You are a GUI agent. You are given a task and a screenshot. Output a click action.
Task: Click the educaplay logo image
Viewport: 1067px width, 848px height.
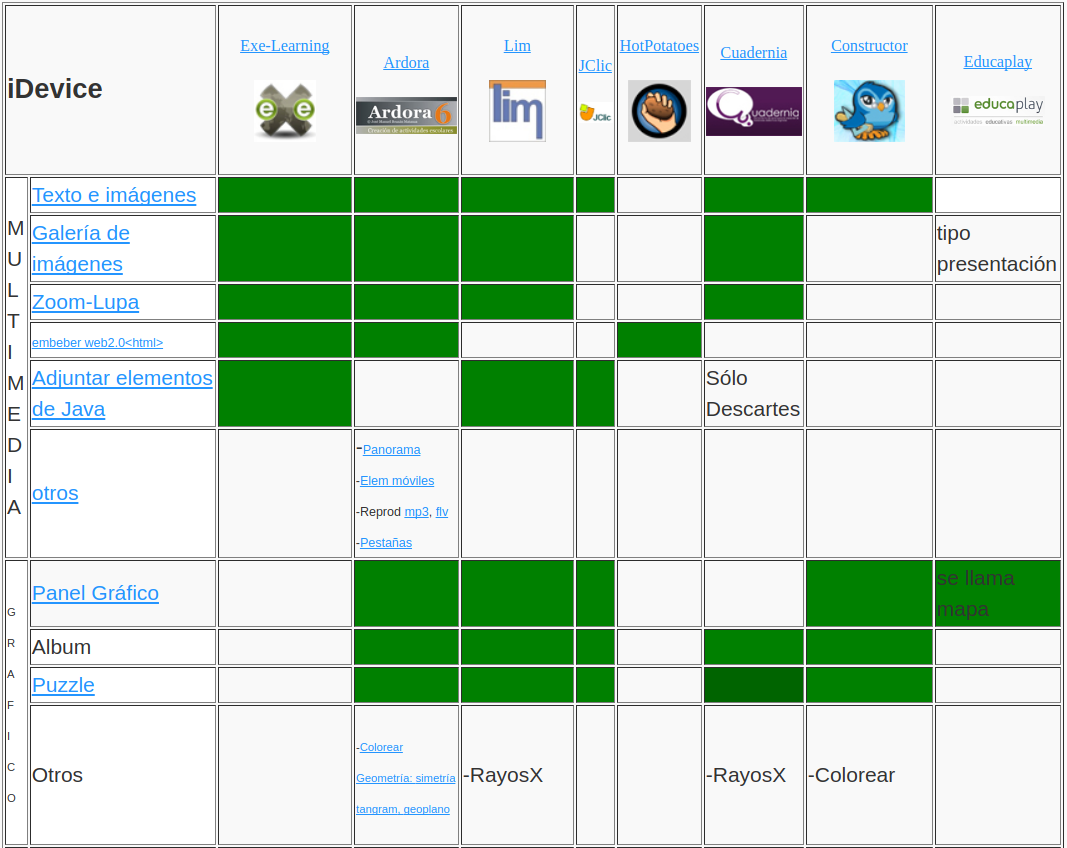tap(998, 110)
